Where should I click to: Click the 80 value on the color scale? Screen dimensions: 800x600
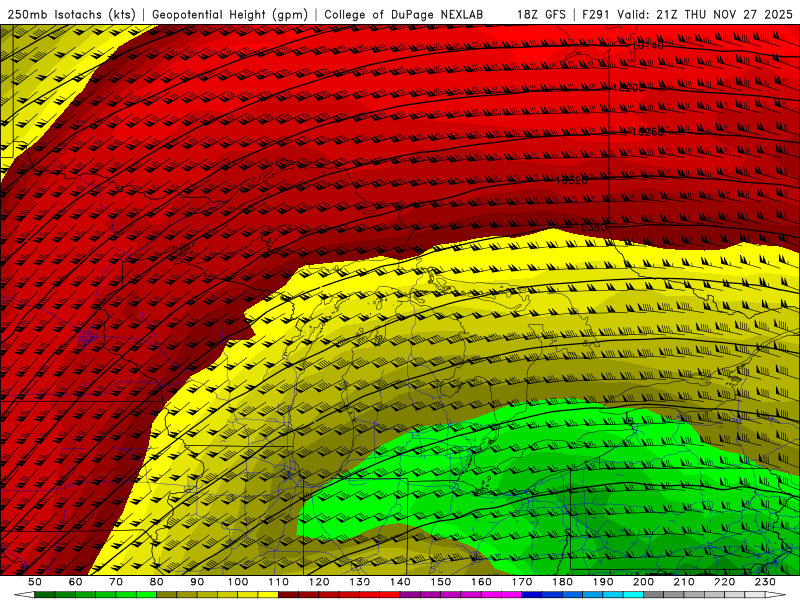157,582
